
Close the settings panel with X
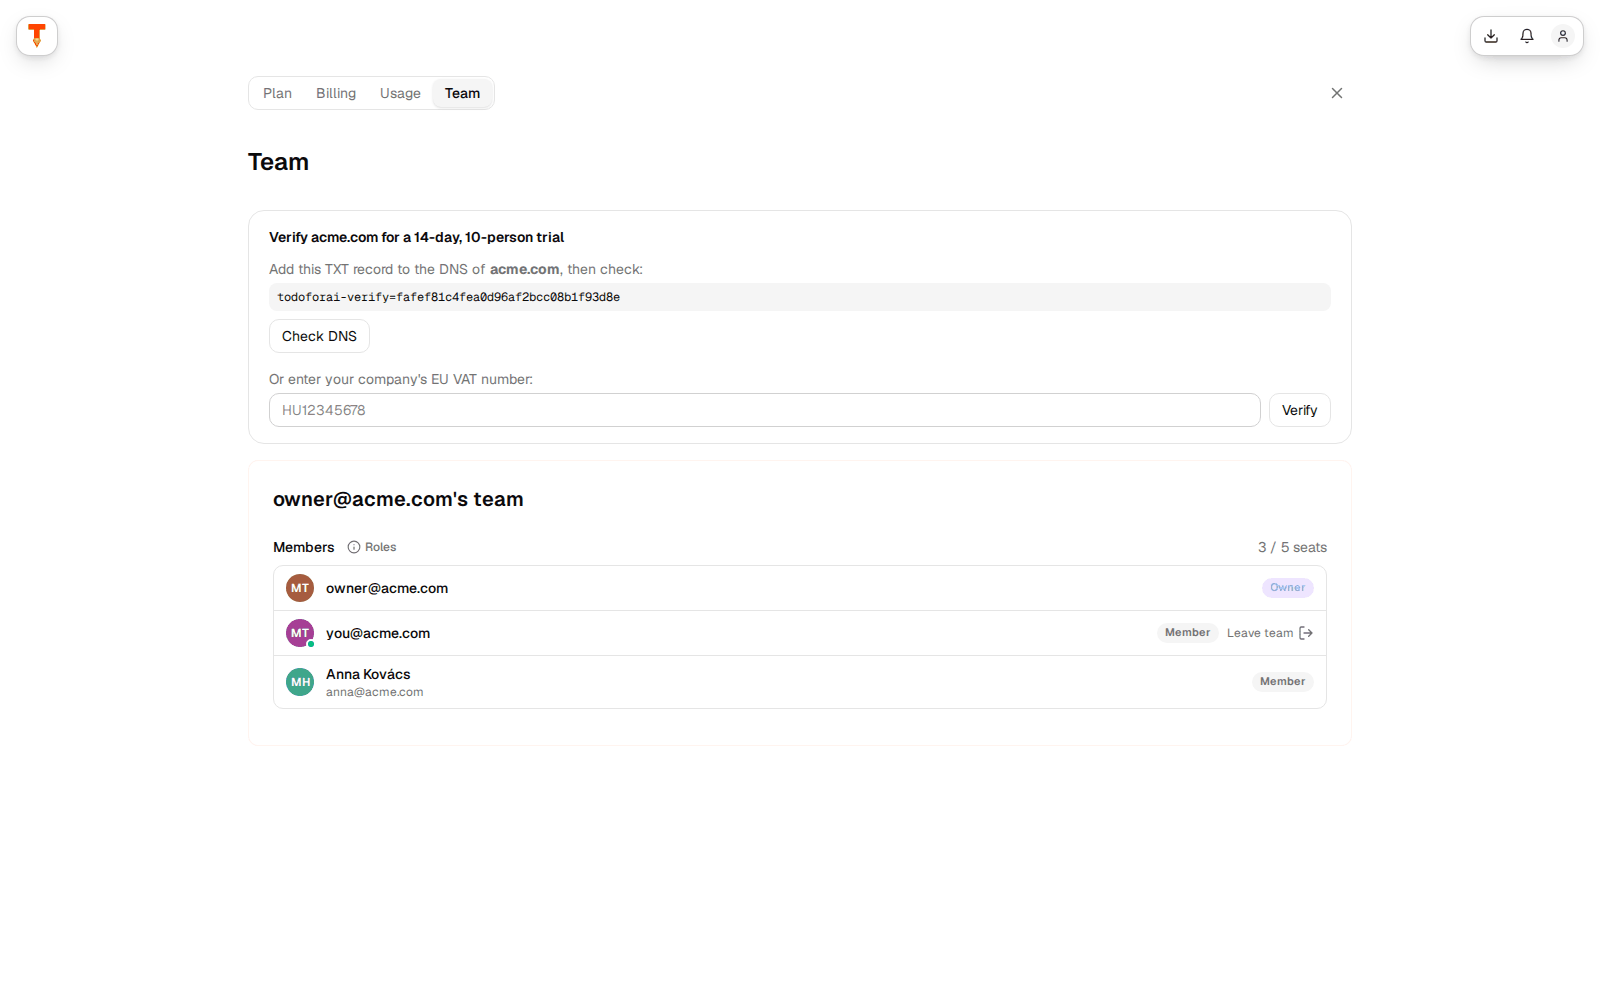coord(1337,93)
